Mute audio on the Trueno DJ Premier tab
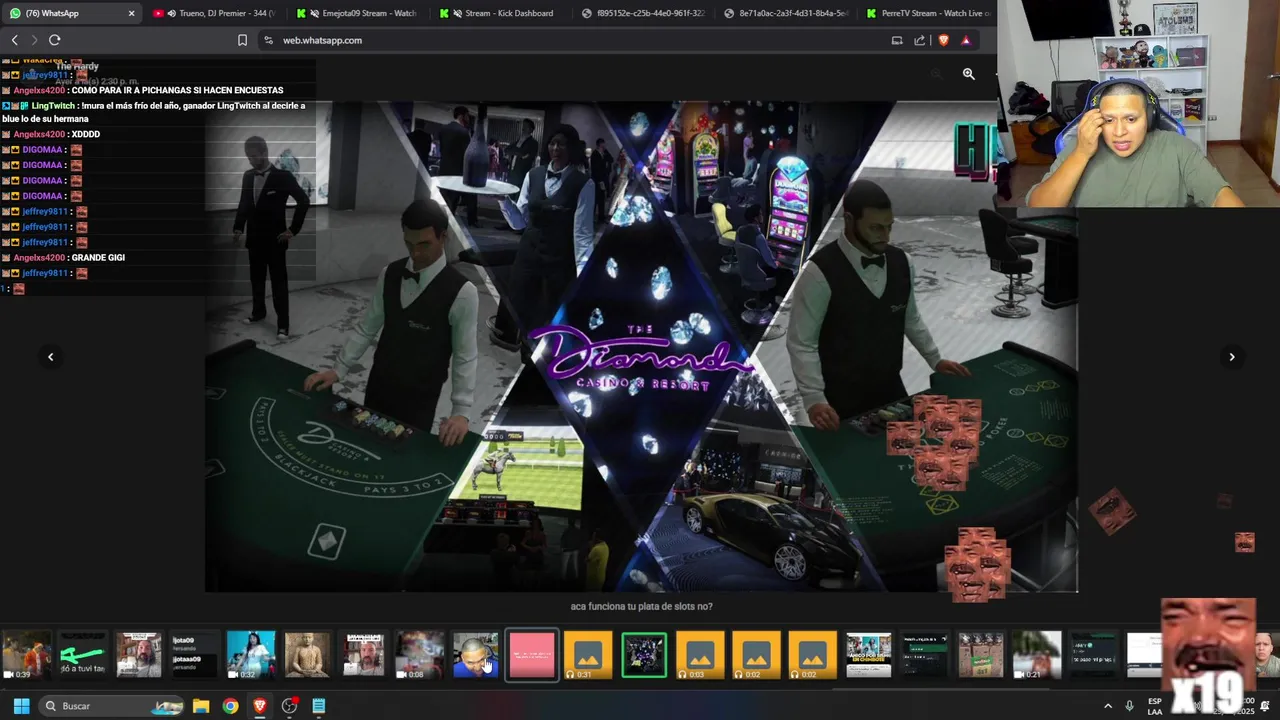1280x720 pixels. point(172,13)
